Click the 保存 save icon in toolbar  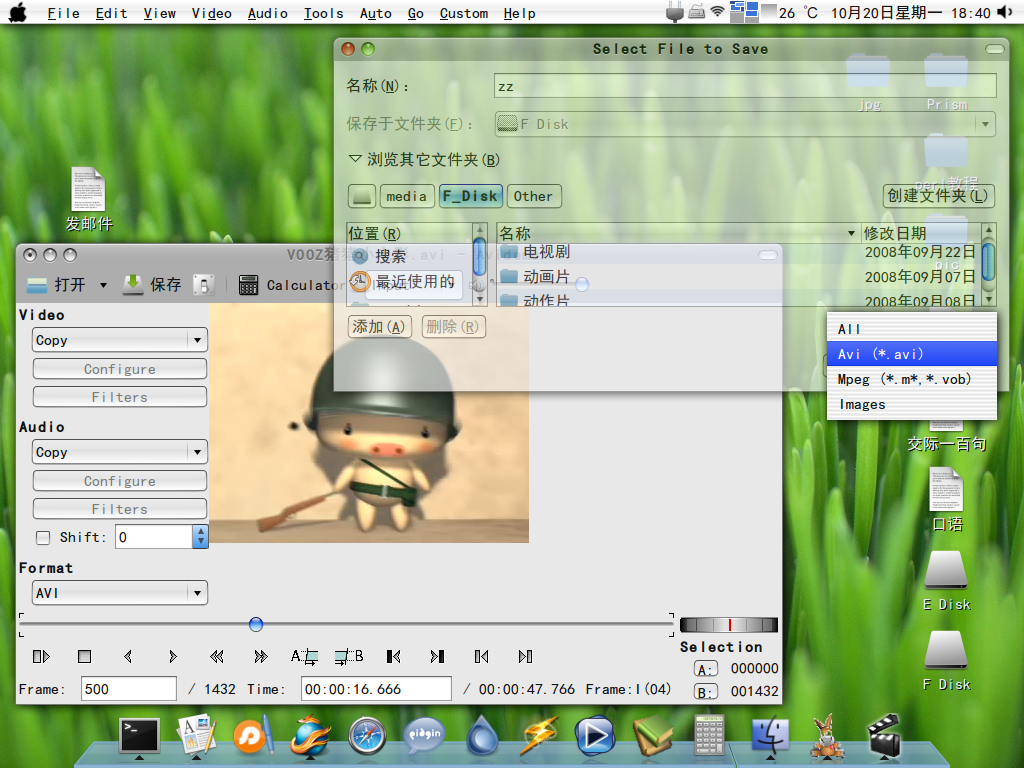[133, 285]
